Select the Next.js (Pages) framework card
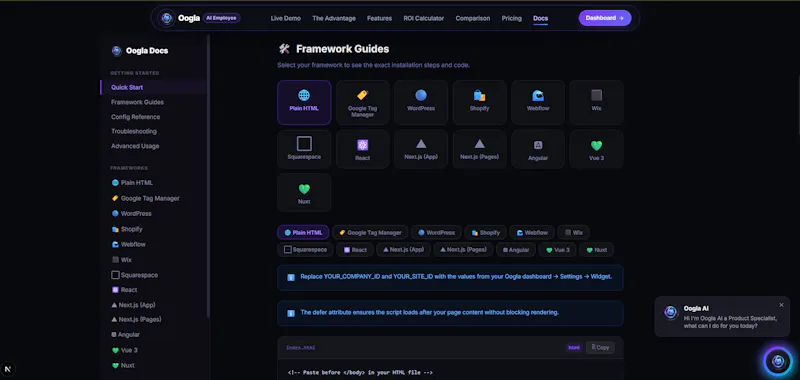The width and height of the screenshot is (800, 380). [x=480, y=149]
